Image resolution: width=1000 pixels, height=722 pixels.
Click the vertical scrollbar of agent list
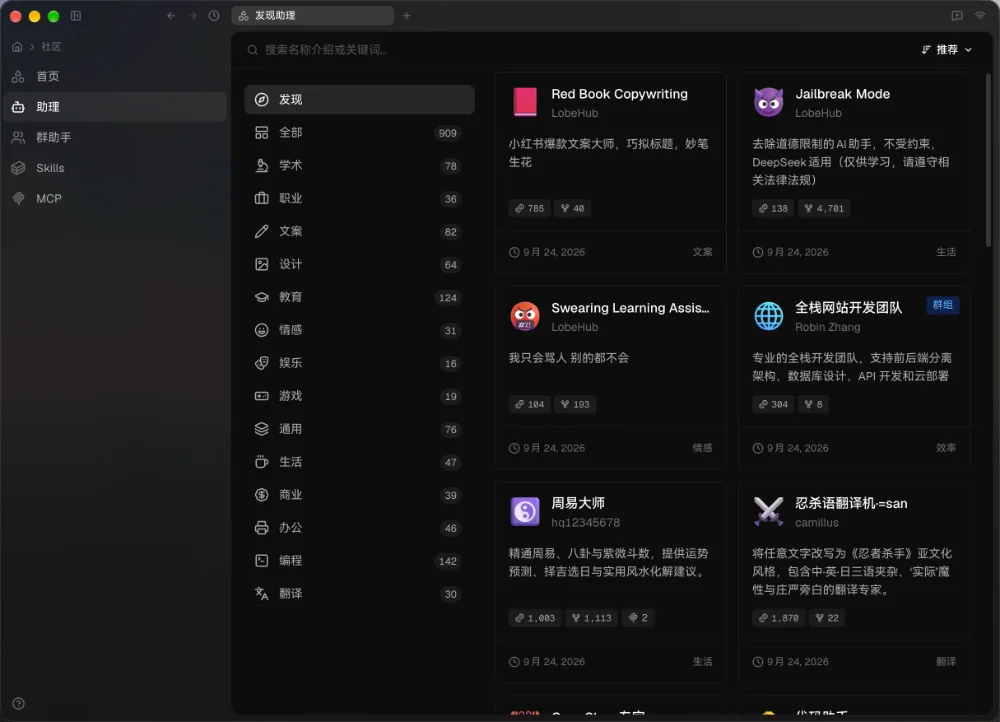click(989, 161)
